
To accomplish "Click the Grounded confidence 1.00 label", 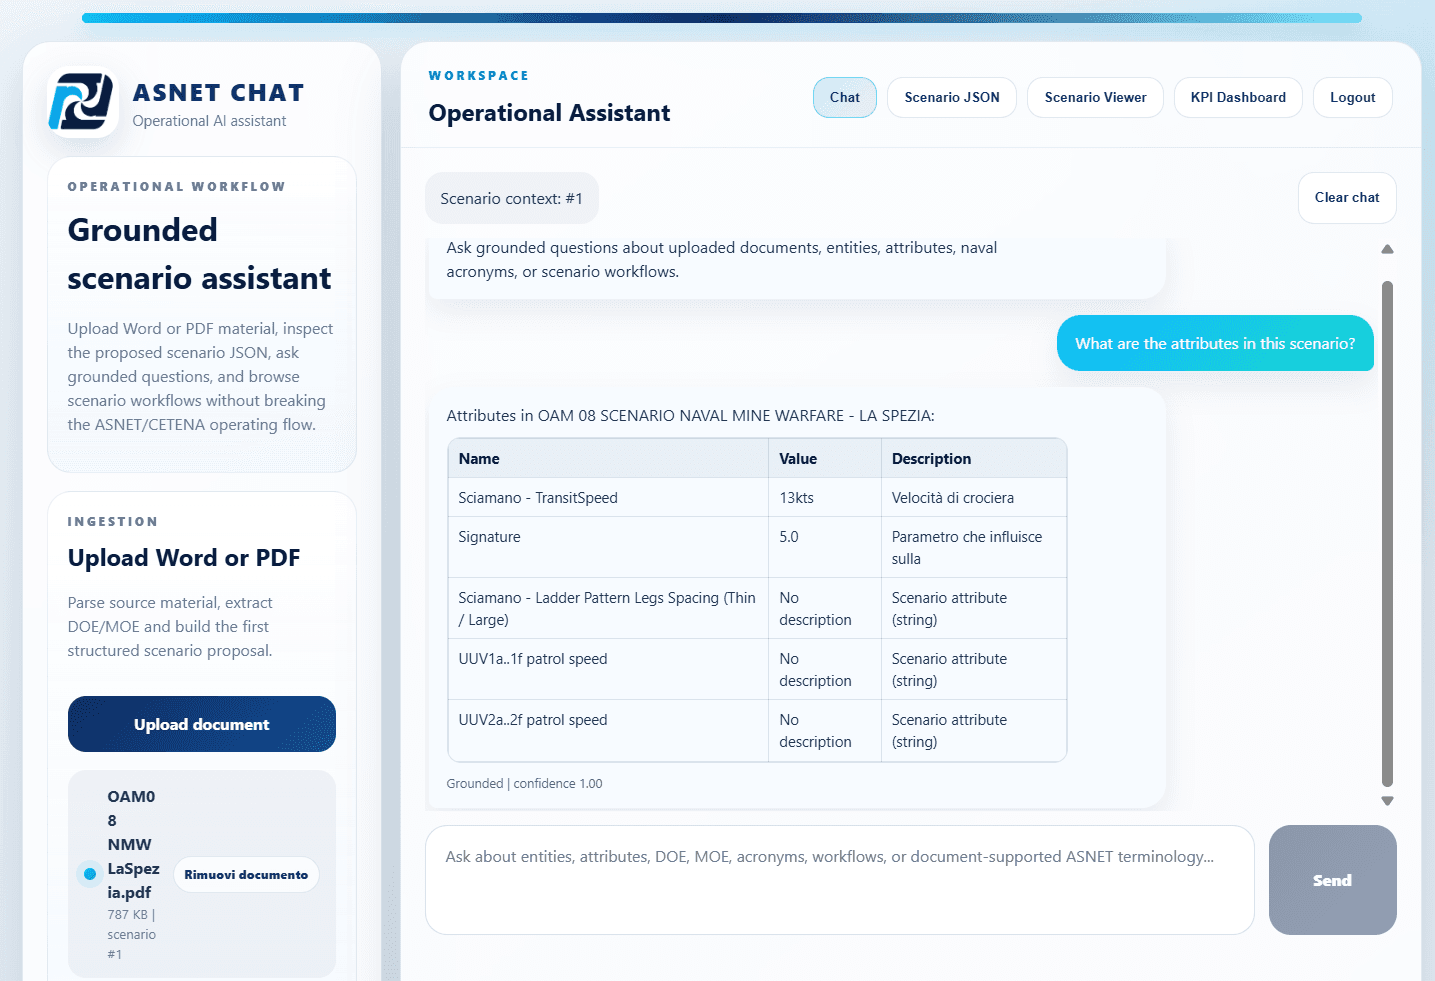I will [x=524, y=783].
